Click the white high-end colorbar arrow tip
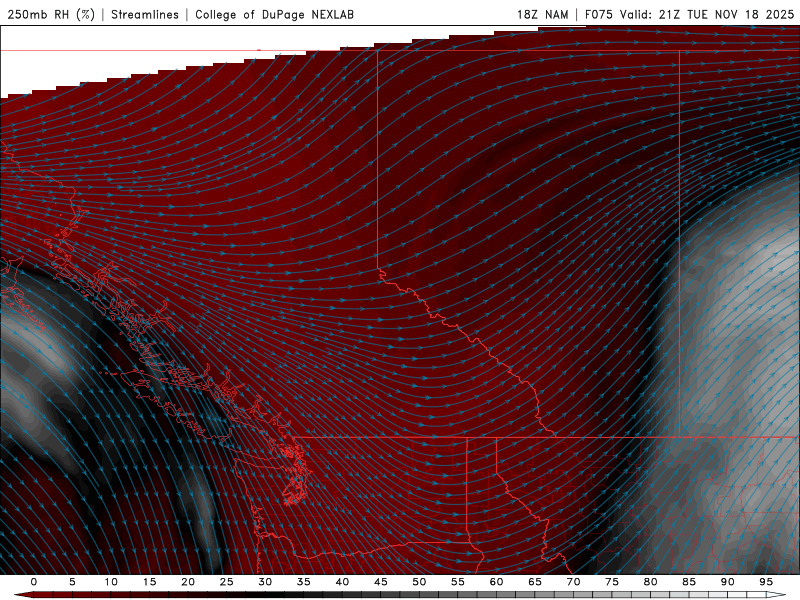 776,595
